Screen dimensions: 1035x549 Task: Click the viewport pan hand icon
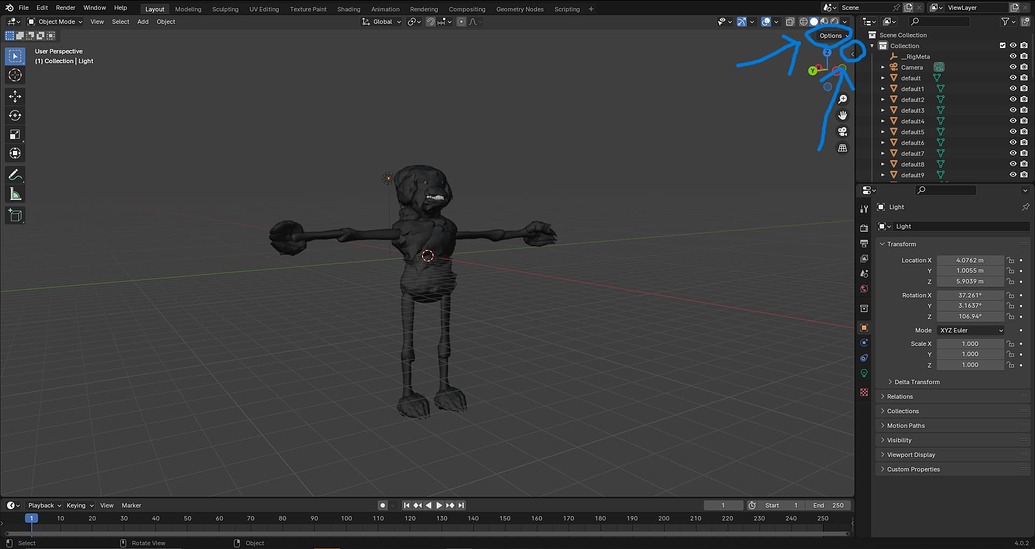[842, 115]
